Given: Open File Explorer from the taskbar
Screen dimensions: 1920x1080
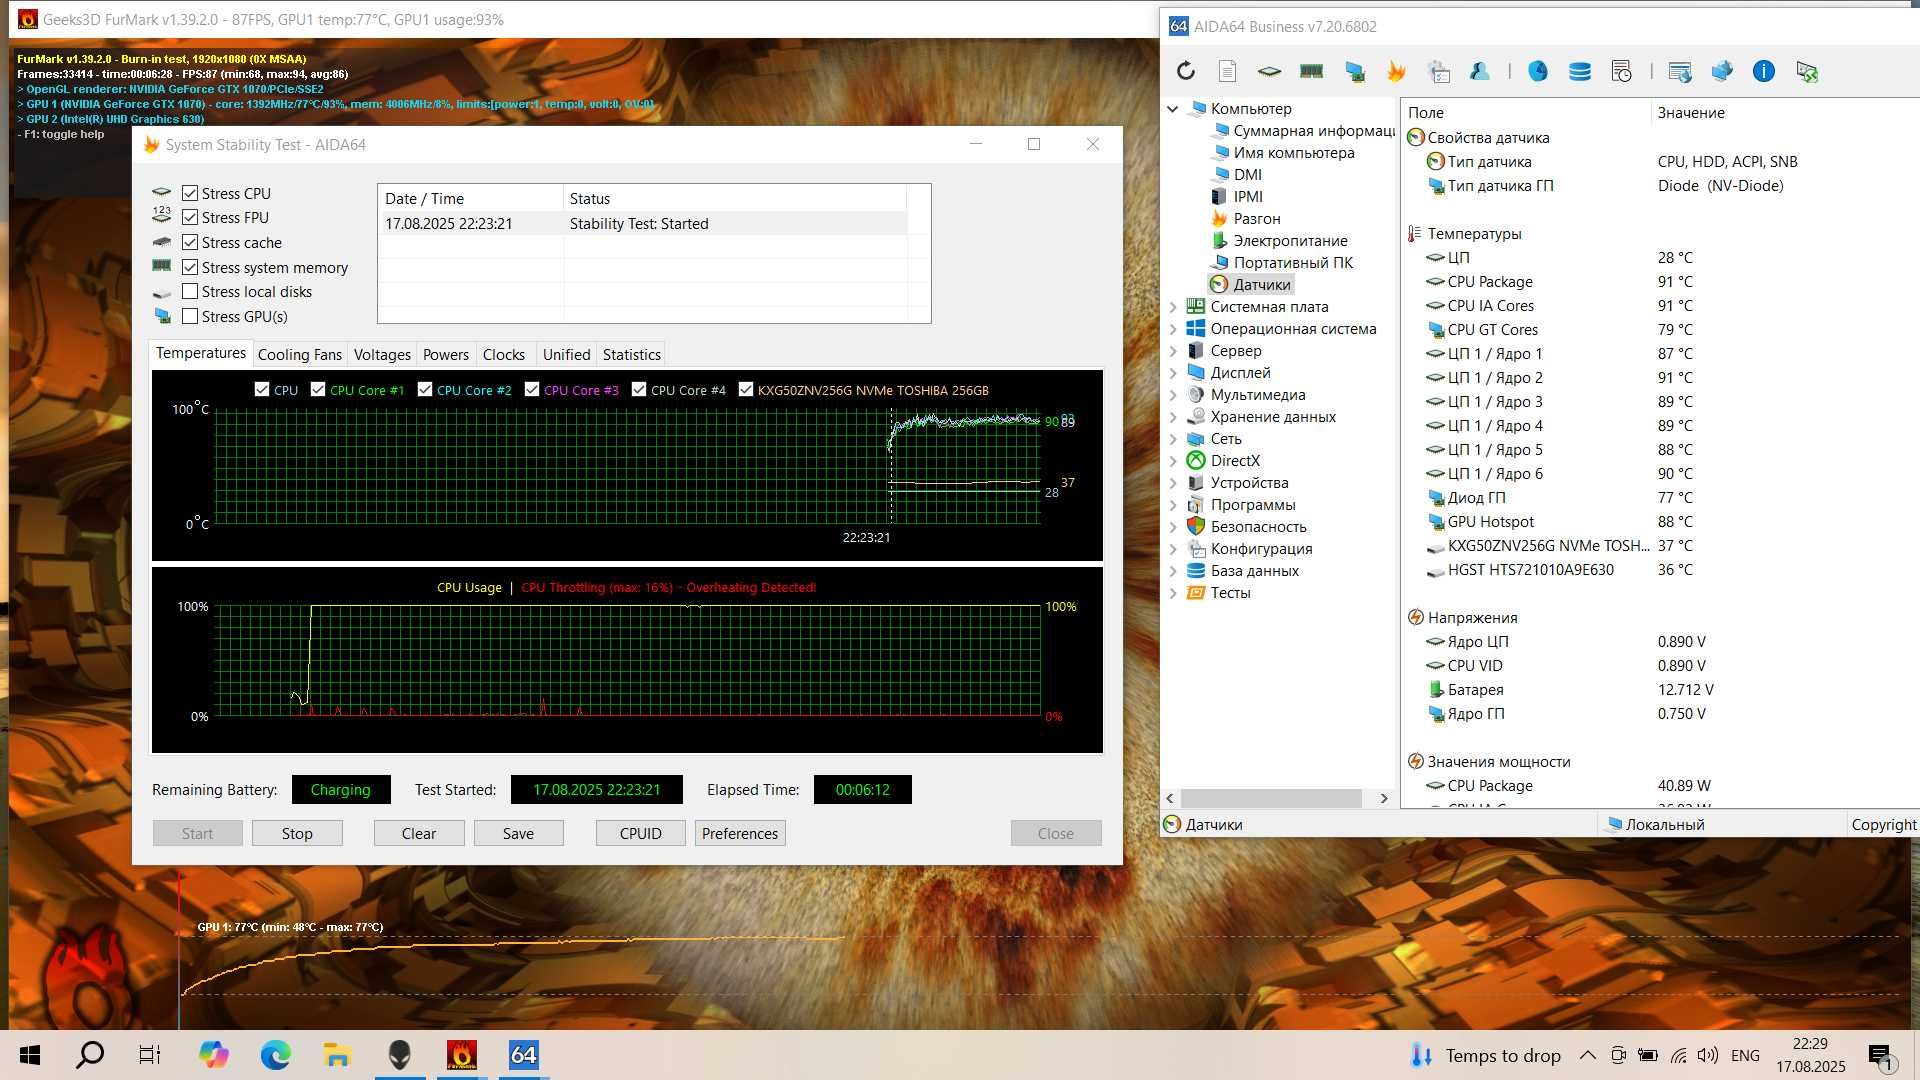Looking at the screenshot, I should pos(338,1055).
